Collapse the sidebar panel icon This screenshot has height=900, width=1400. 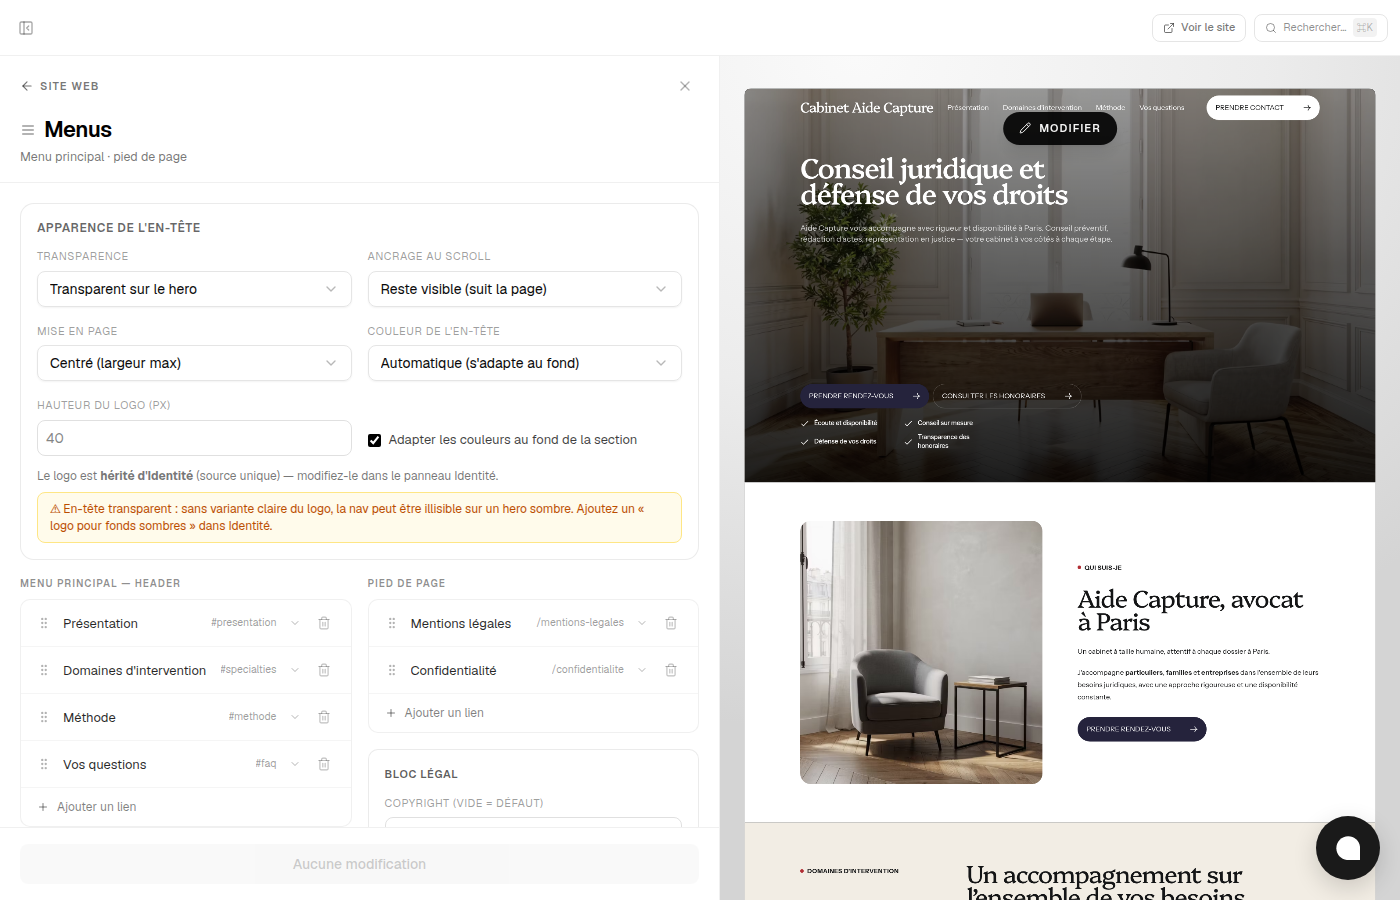tap(26, 28)
